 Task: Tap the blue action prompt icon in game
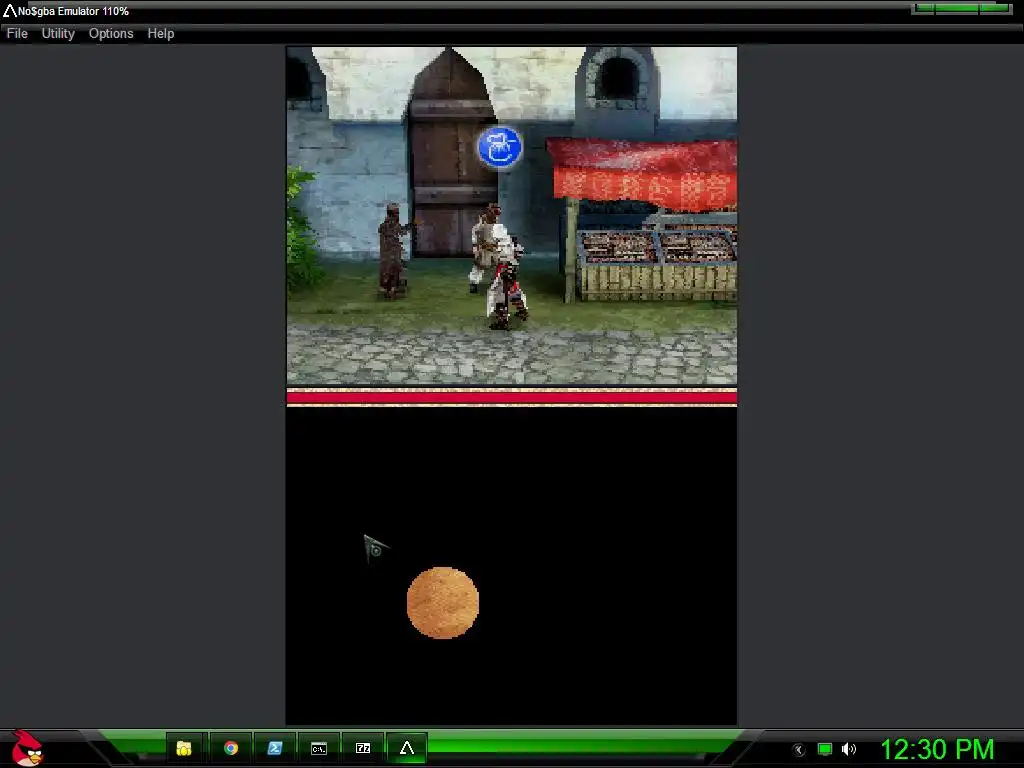click(x=500, y=147)
